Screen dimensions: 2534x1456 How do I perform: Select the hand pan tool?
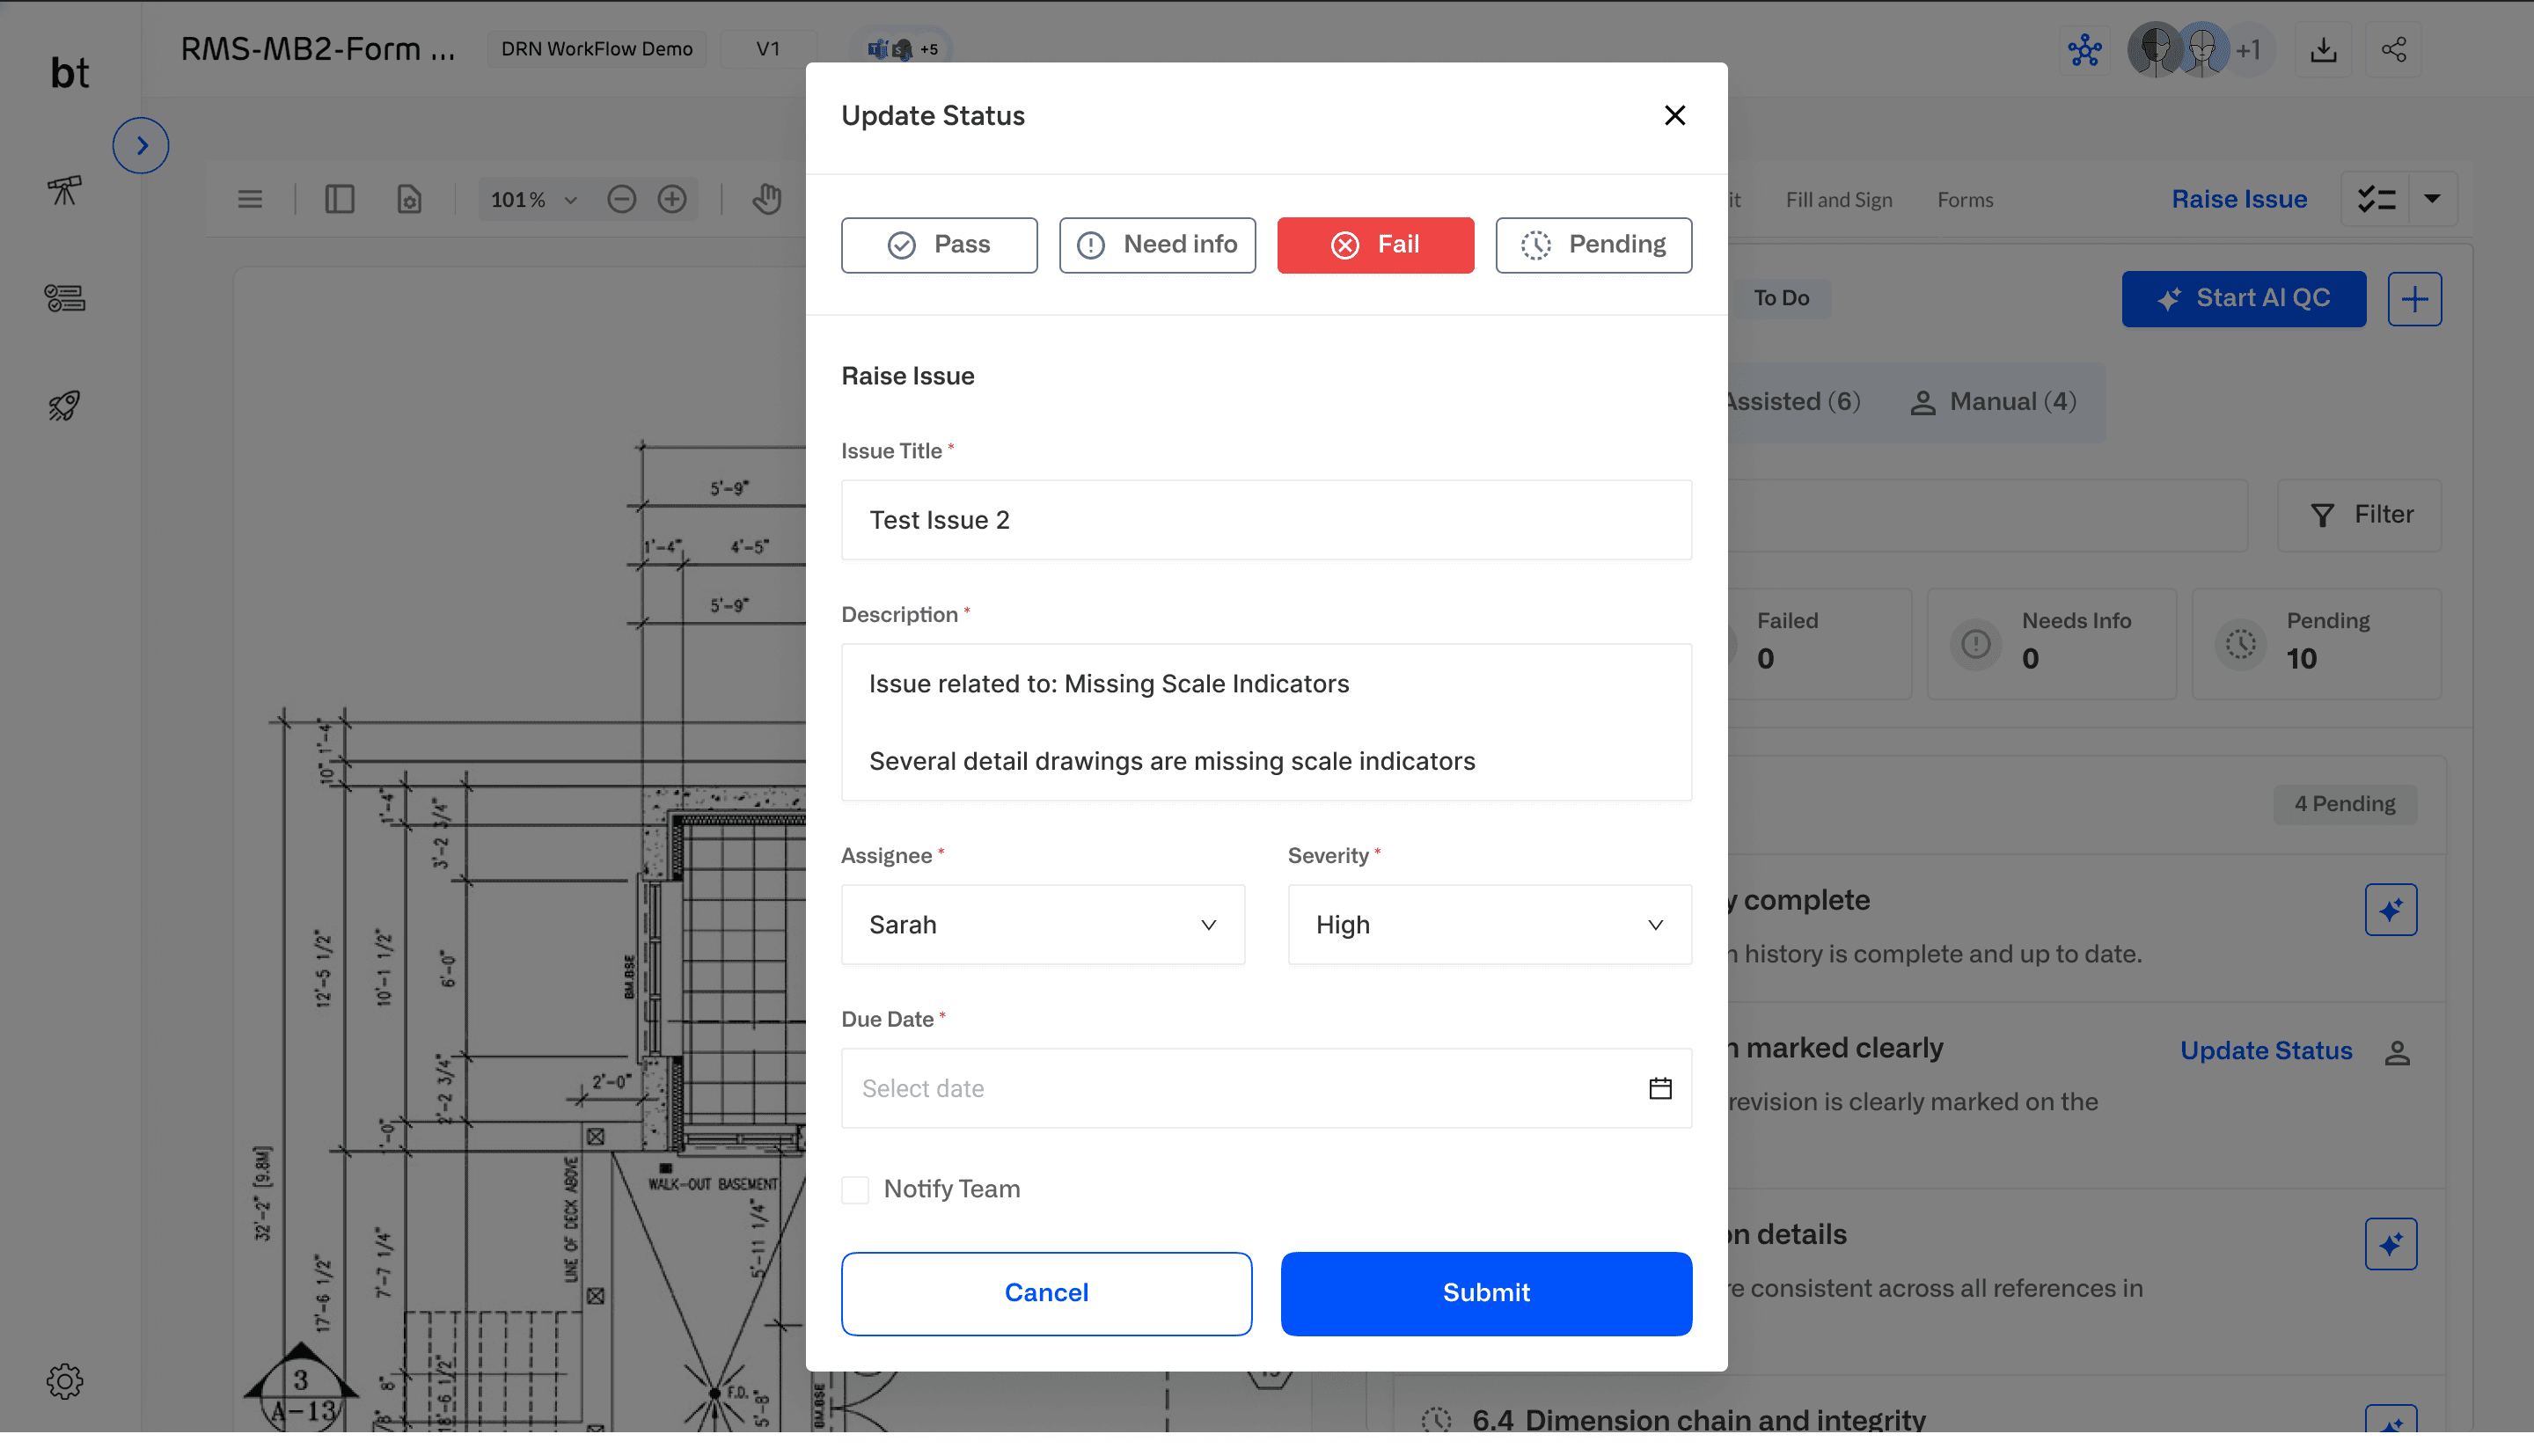[x=767, y=200]
